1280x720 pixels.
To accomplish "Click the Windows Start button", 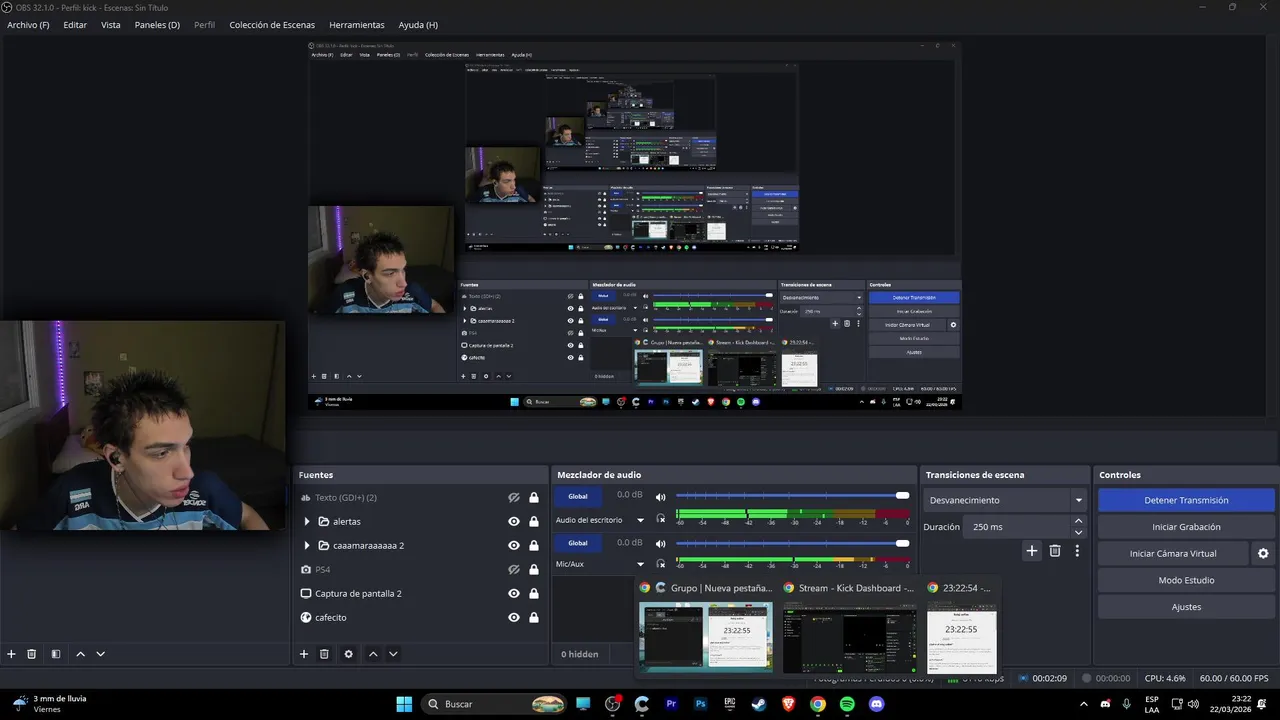I will (404, 704).
